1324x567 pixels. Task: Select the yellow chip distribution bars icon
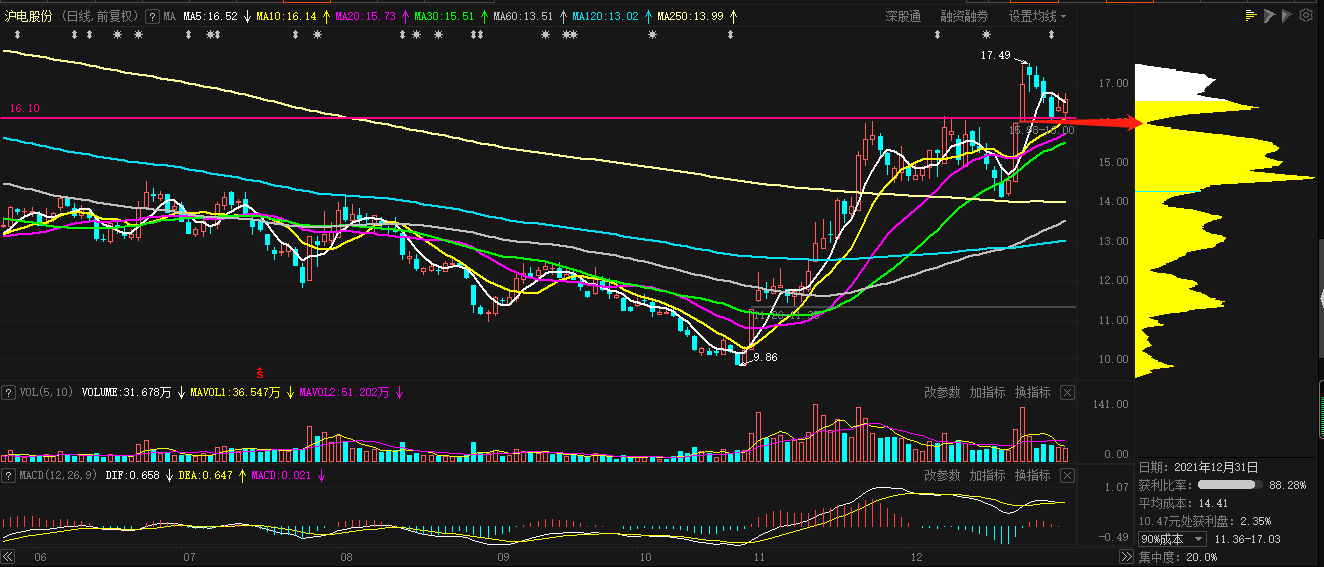(1250, 16)
